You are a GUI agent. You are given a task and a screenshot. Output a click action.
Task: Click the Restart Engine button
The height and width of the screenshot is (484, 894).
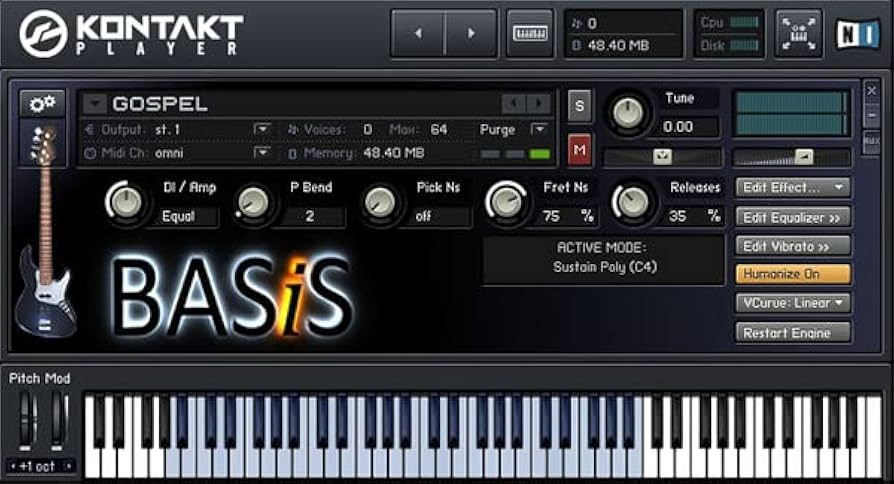(793, 333)
